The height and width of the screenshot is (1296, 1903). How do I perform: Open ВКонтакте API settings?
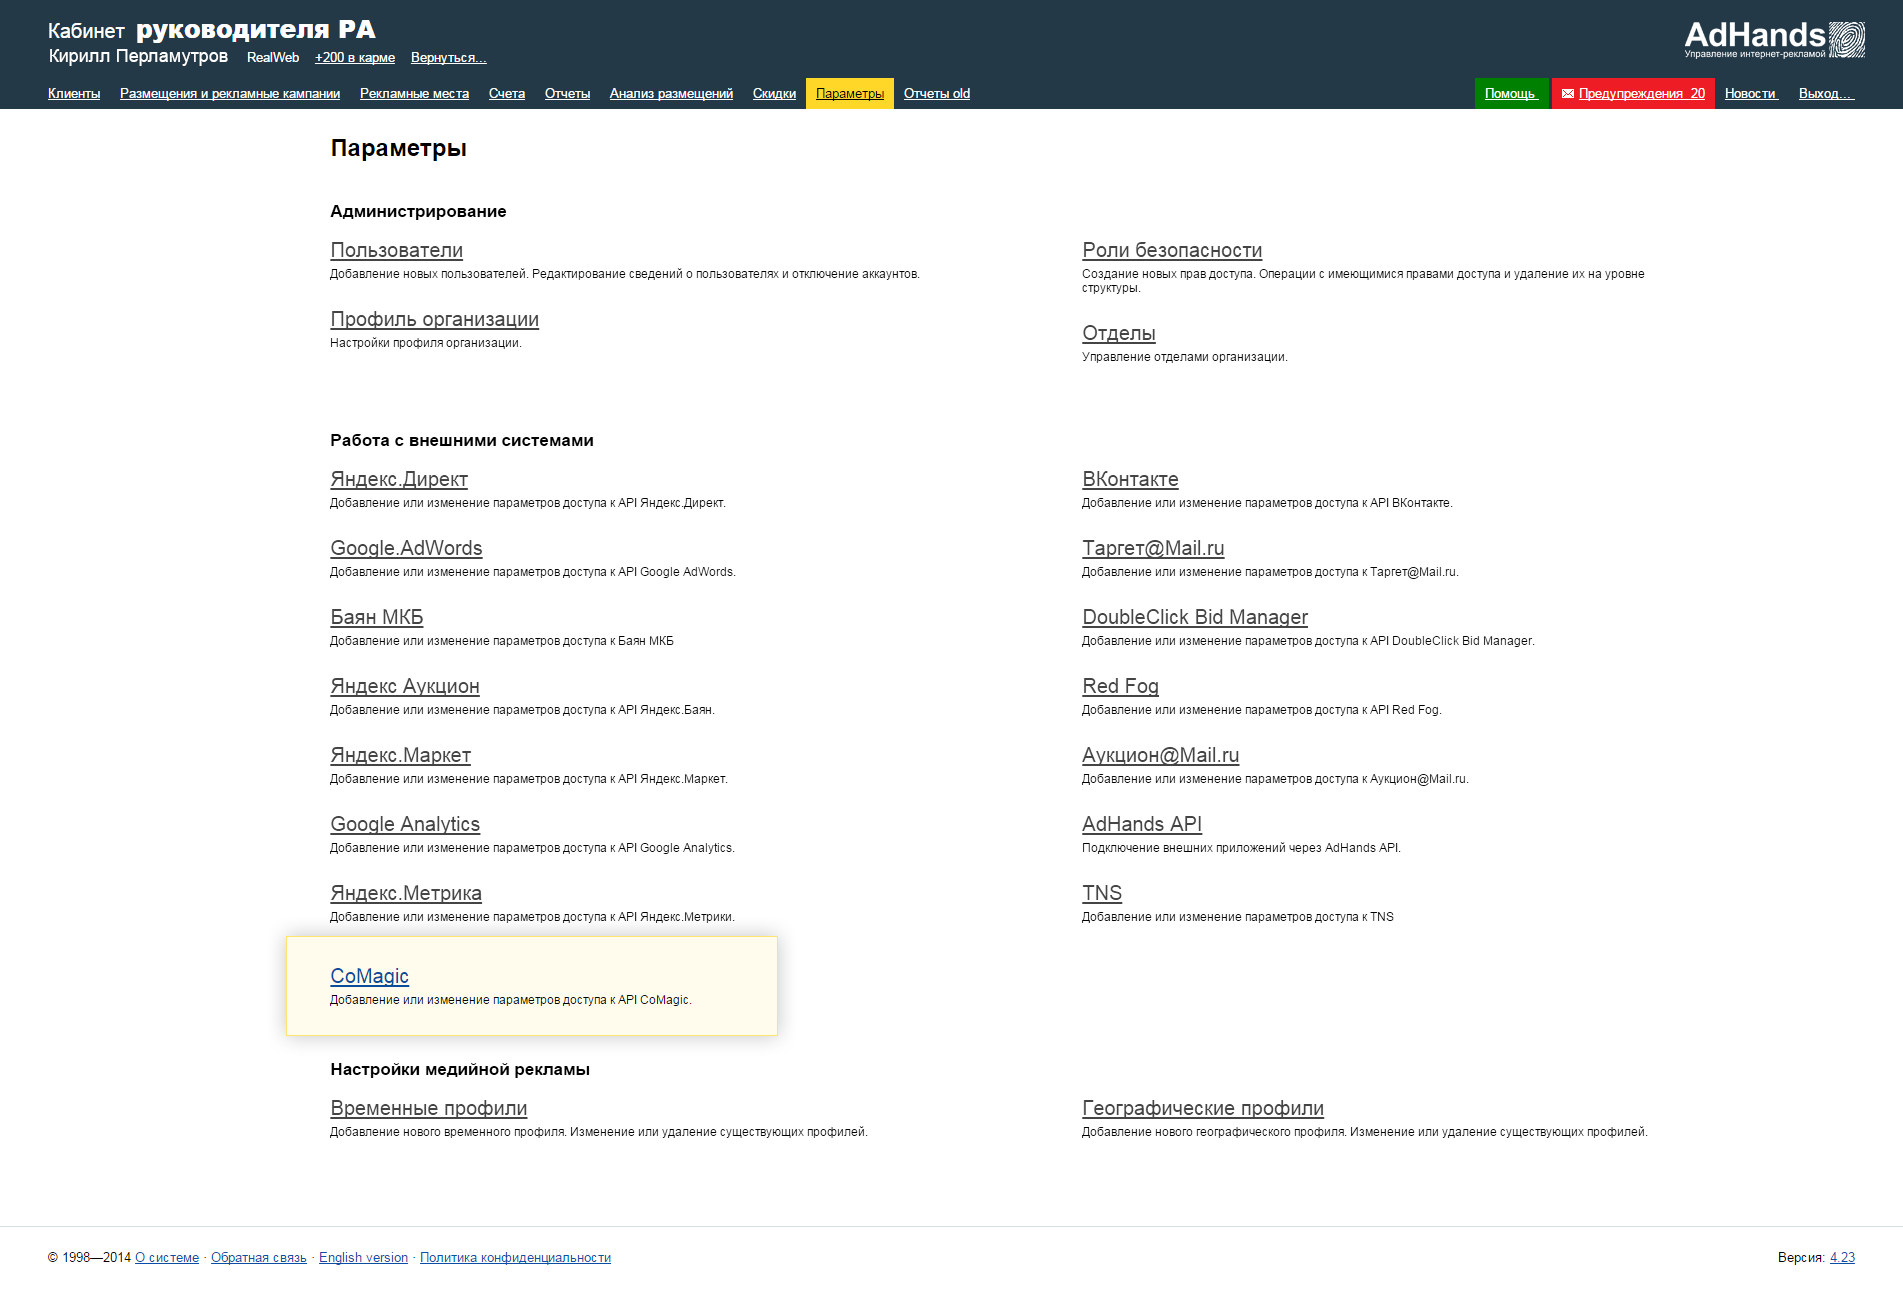pyautogui.click(x=1130, y=479)
